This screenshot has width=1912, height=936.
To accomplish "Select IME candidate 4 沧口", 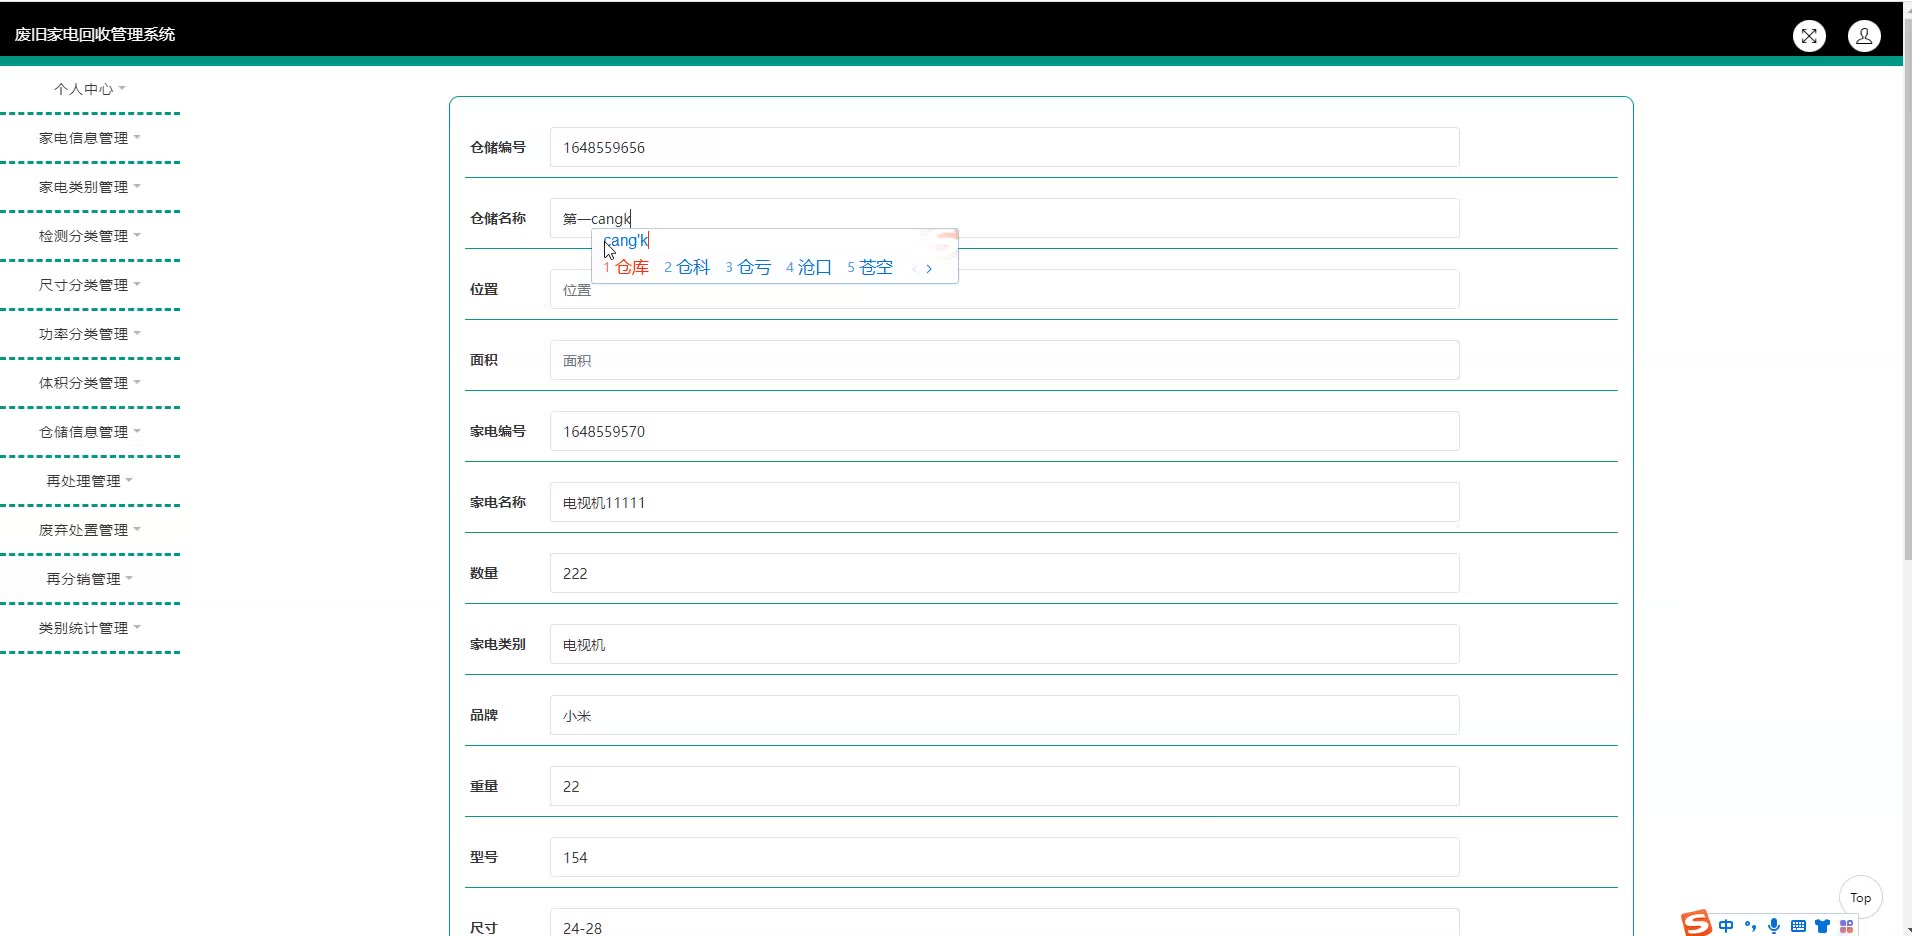I will coord(809,267).
